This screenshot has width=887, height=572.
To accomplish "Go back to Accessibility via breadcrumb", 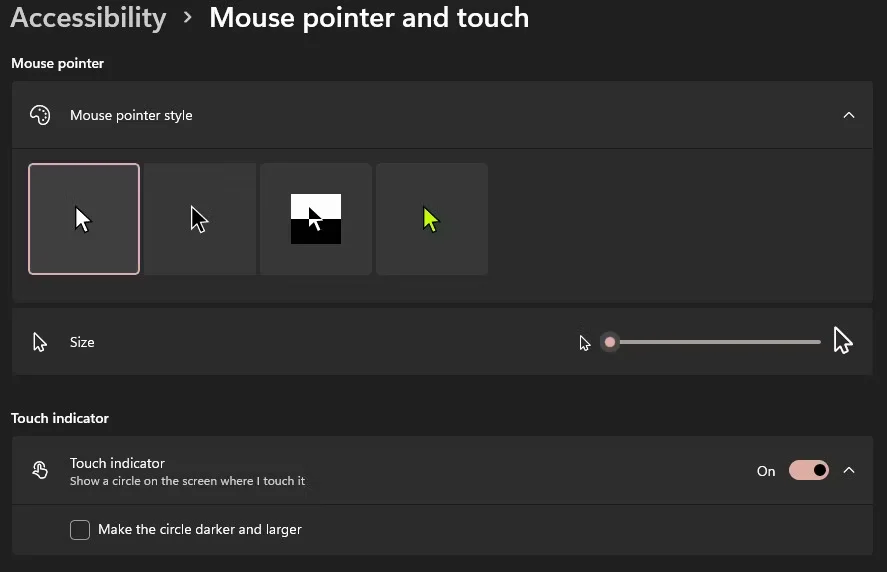I will tap(88, 18).
